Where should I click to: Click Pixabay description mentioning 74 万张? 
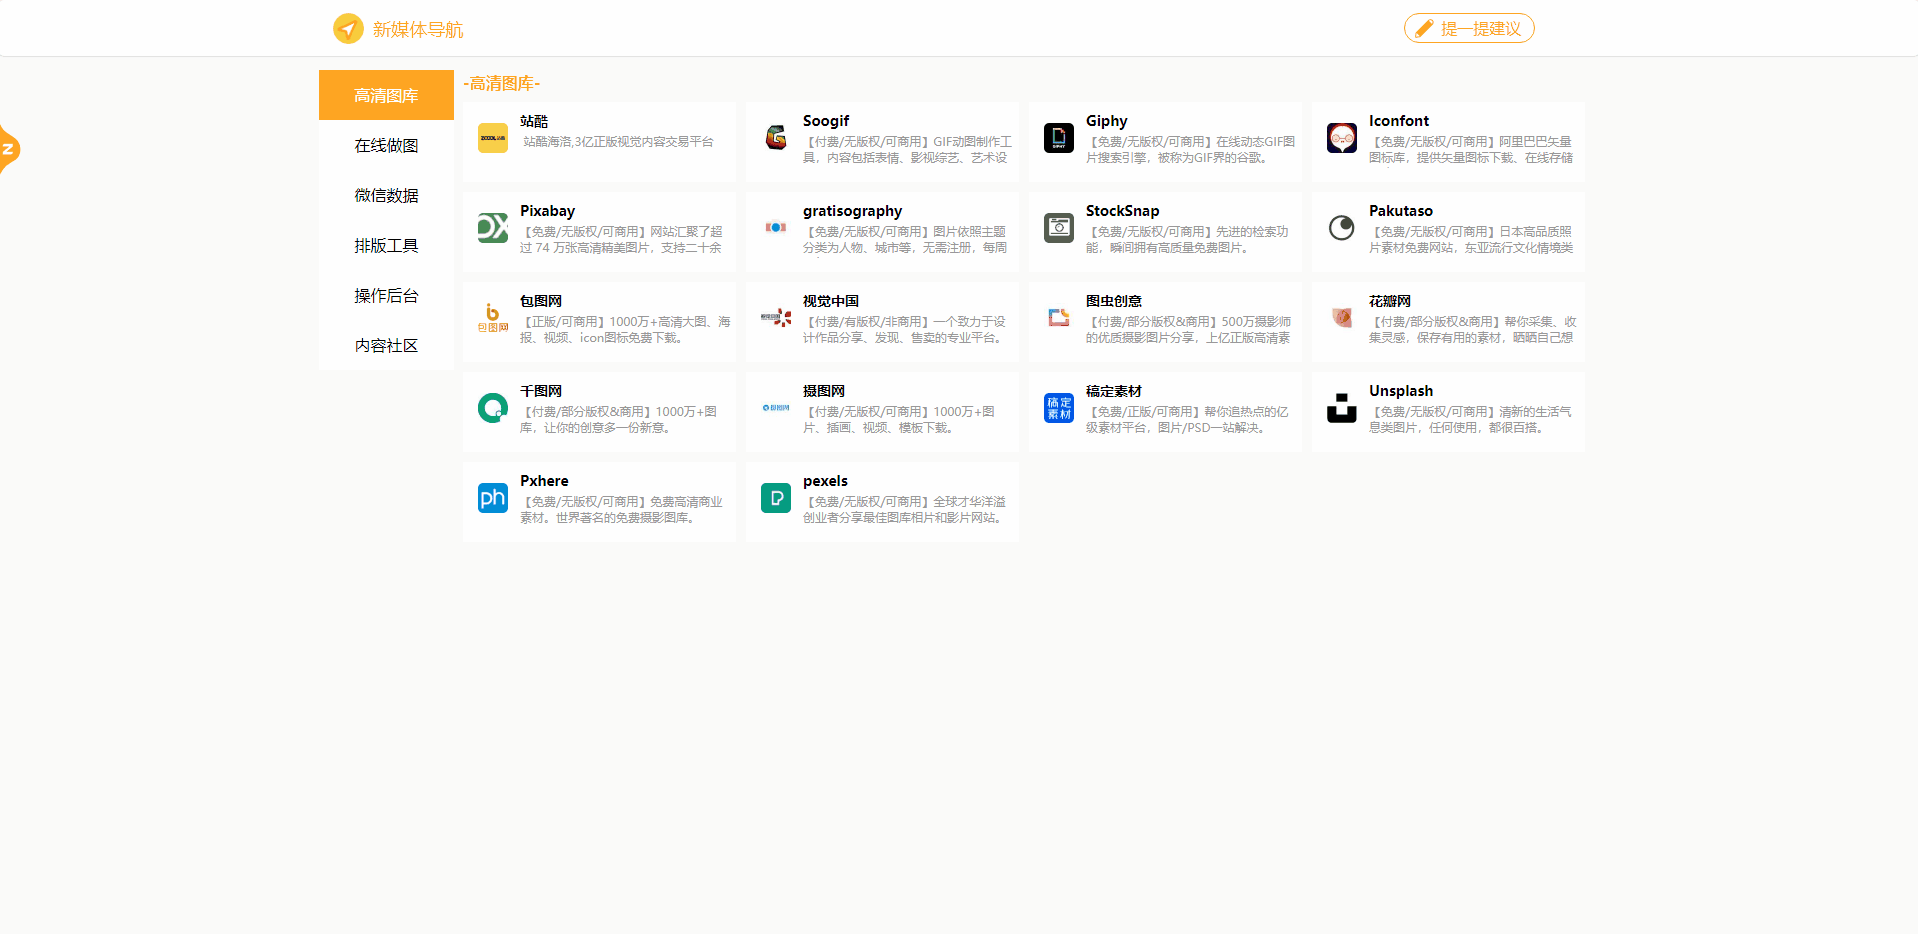pyautogui.click(x=621, y=240)
